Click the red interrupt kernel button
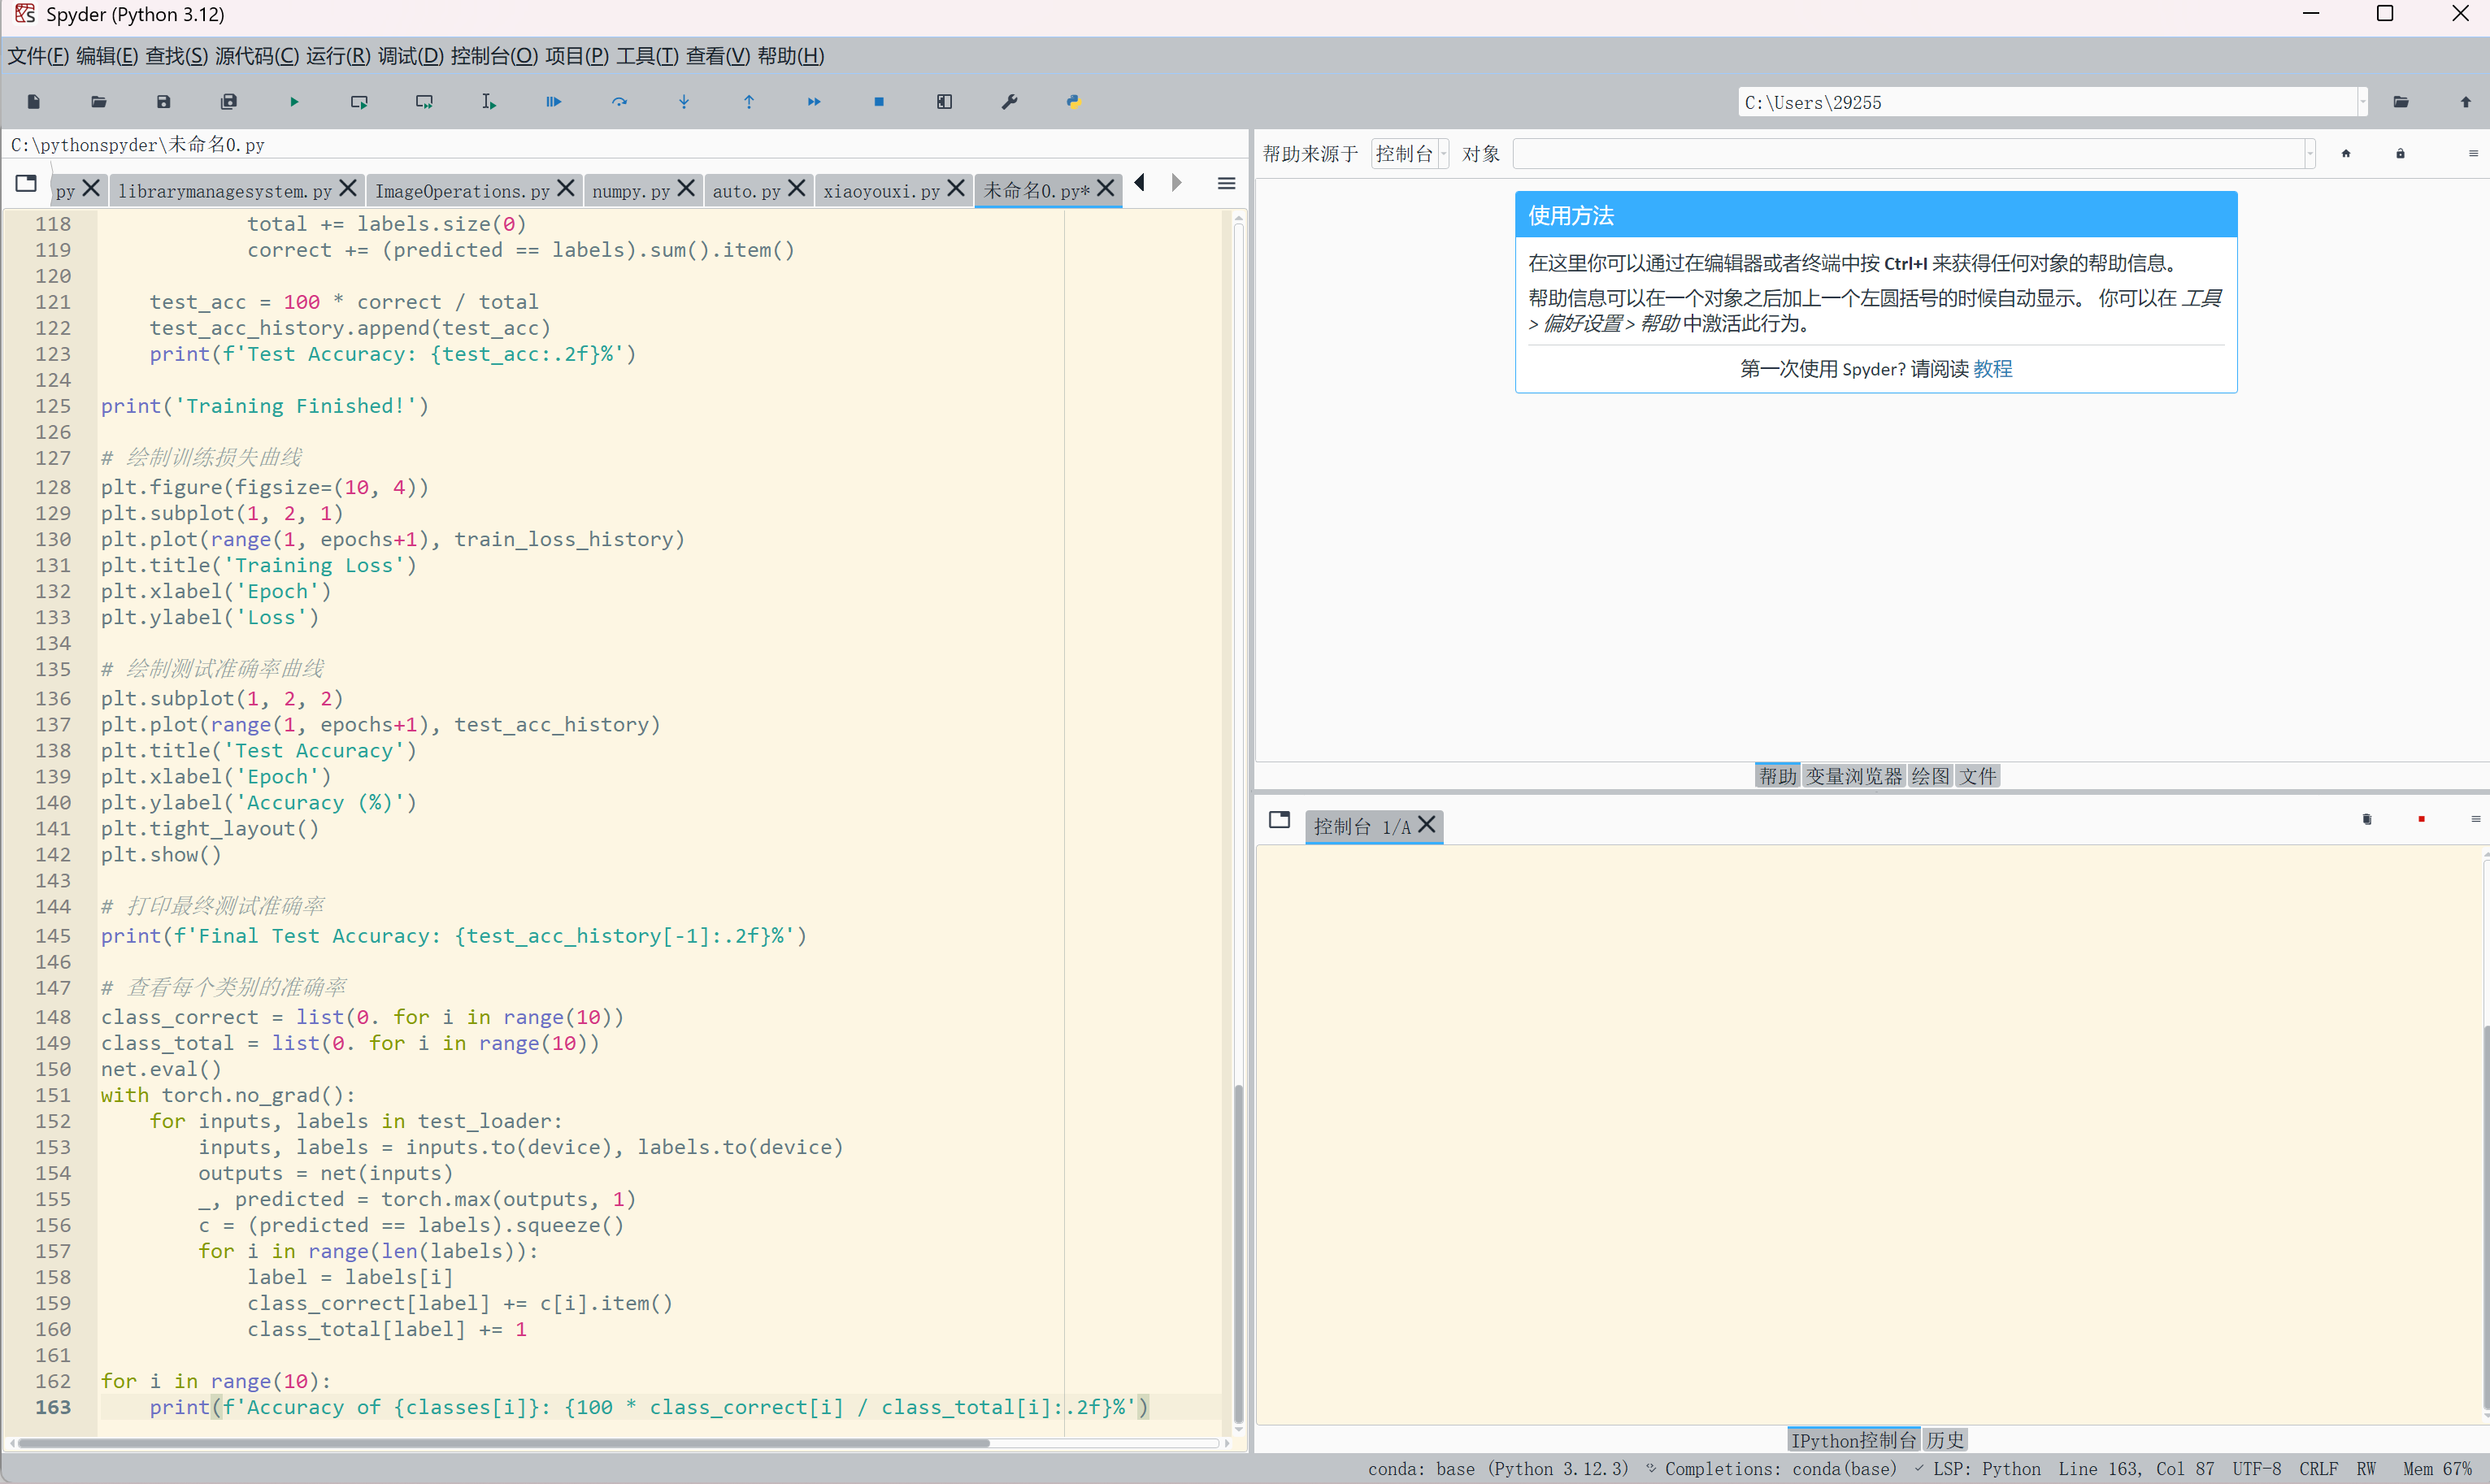This screenshot has height=1484, width=2490. [x=2421, y=820]
